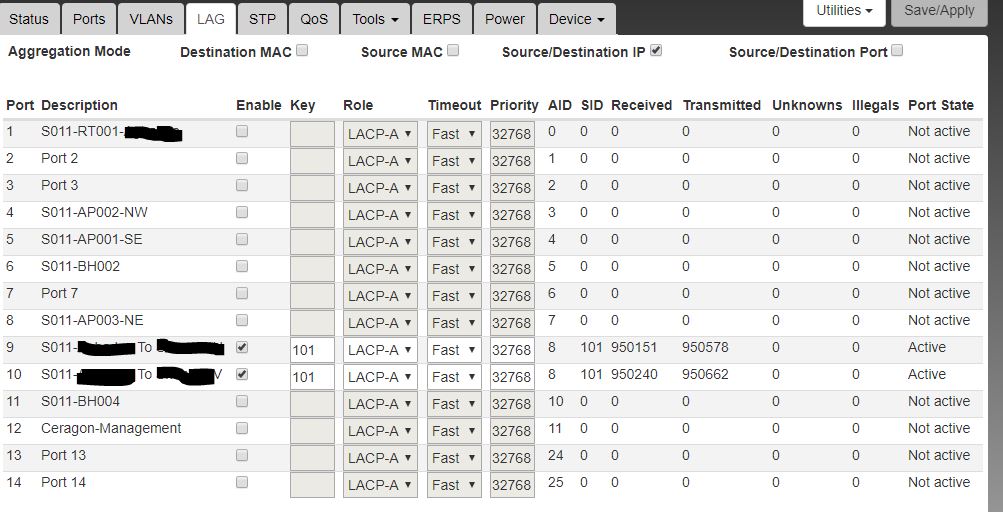Click the Save/Apply button
Viewport: 1003px width, 512px height.
[939, 11]
